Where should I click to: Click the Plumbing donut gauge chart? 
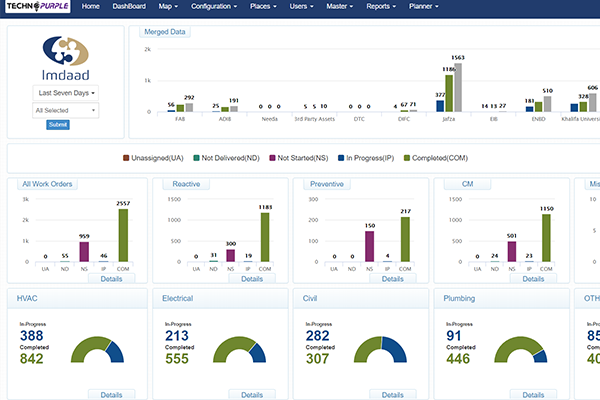(520, 349)
